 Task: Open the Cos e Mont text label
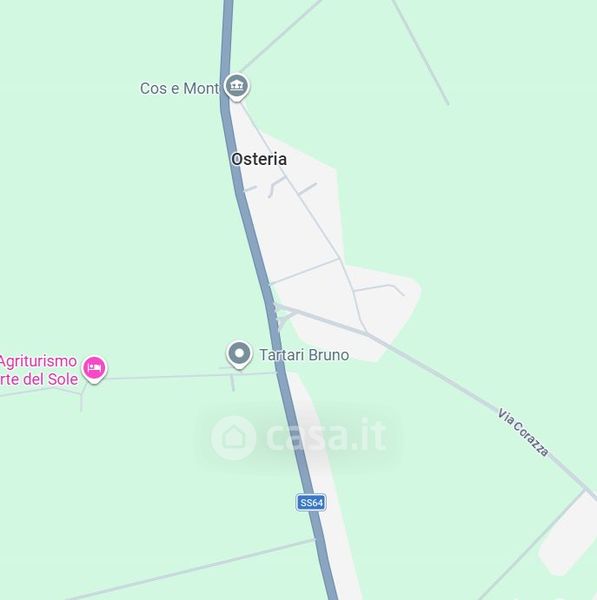(x=179, y=88)
